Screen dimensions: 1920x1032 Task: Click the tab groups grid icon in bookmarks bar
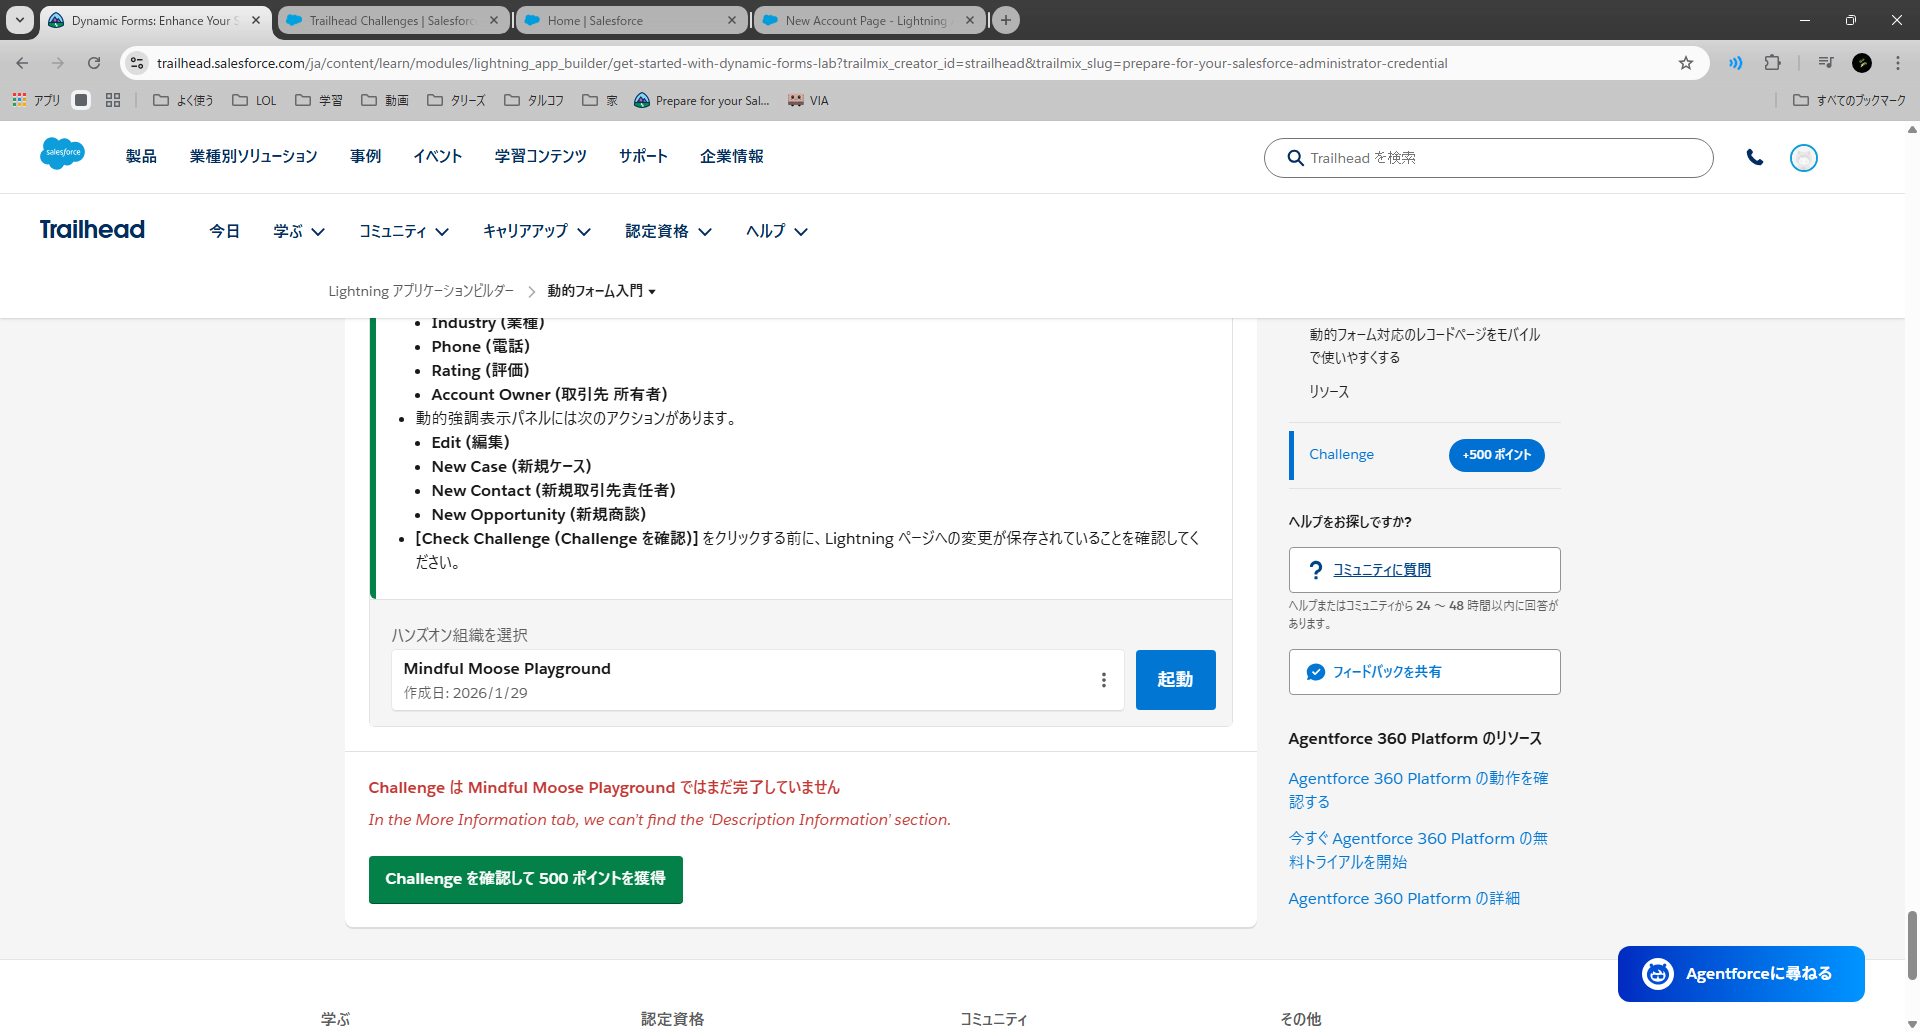click(x=113, y=100)
